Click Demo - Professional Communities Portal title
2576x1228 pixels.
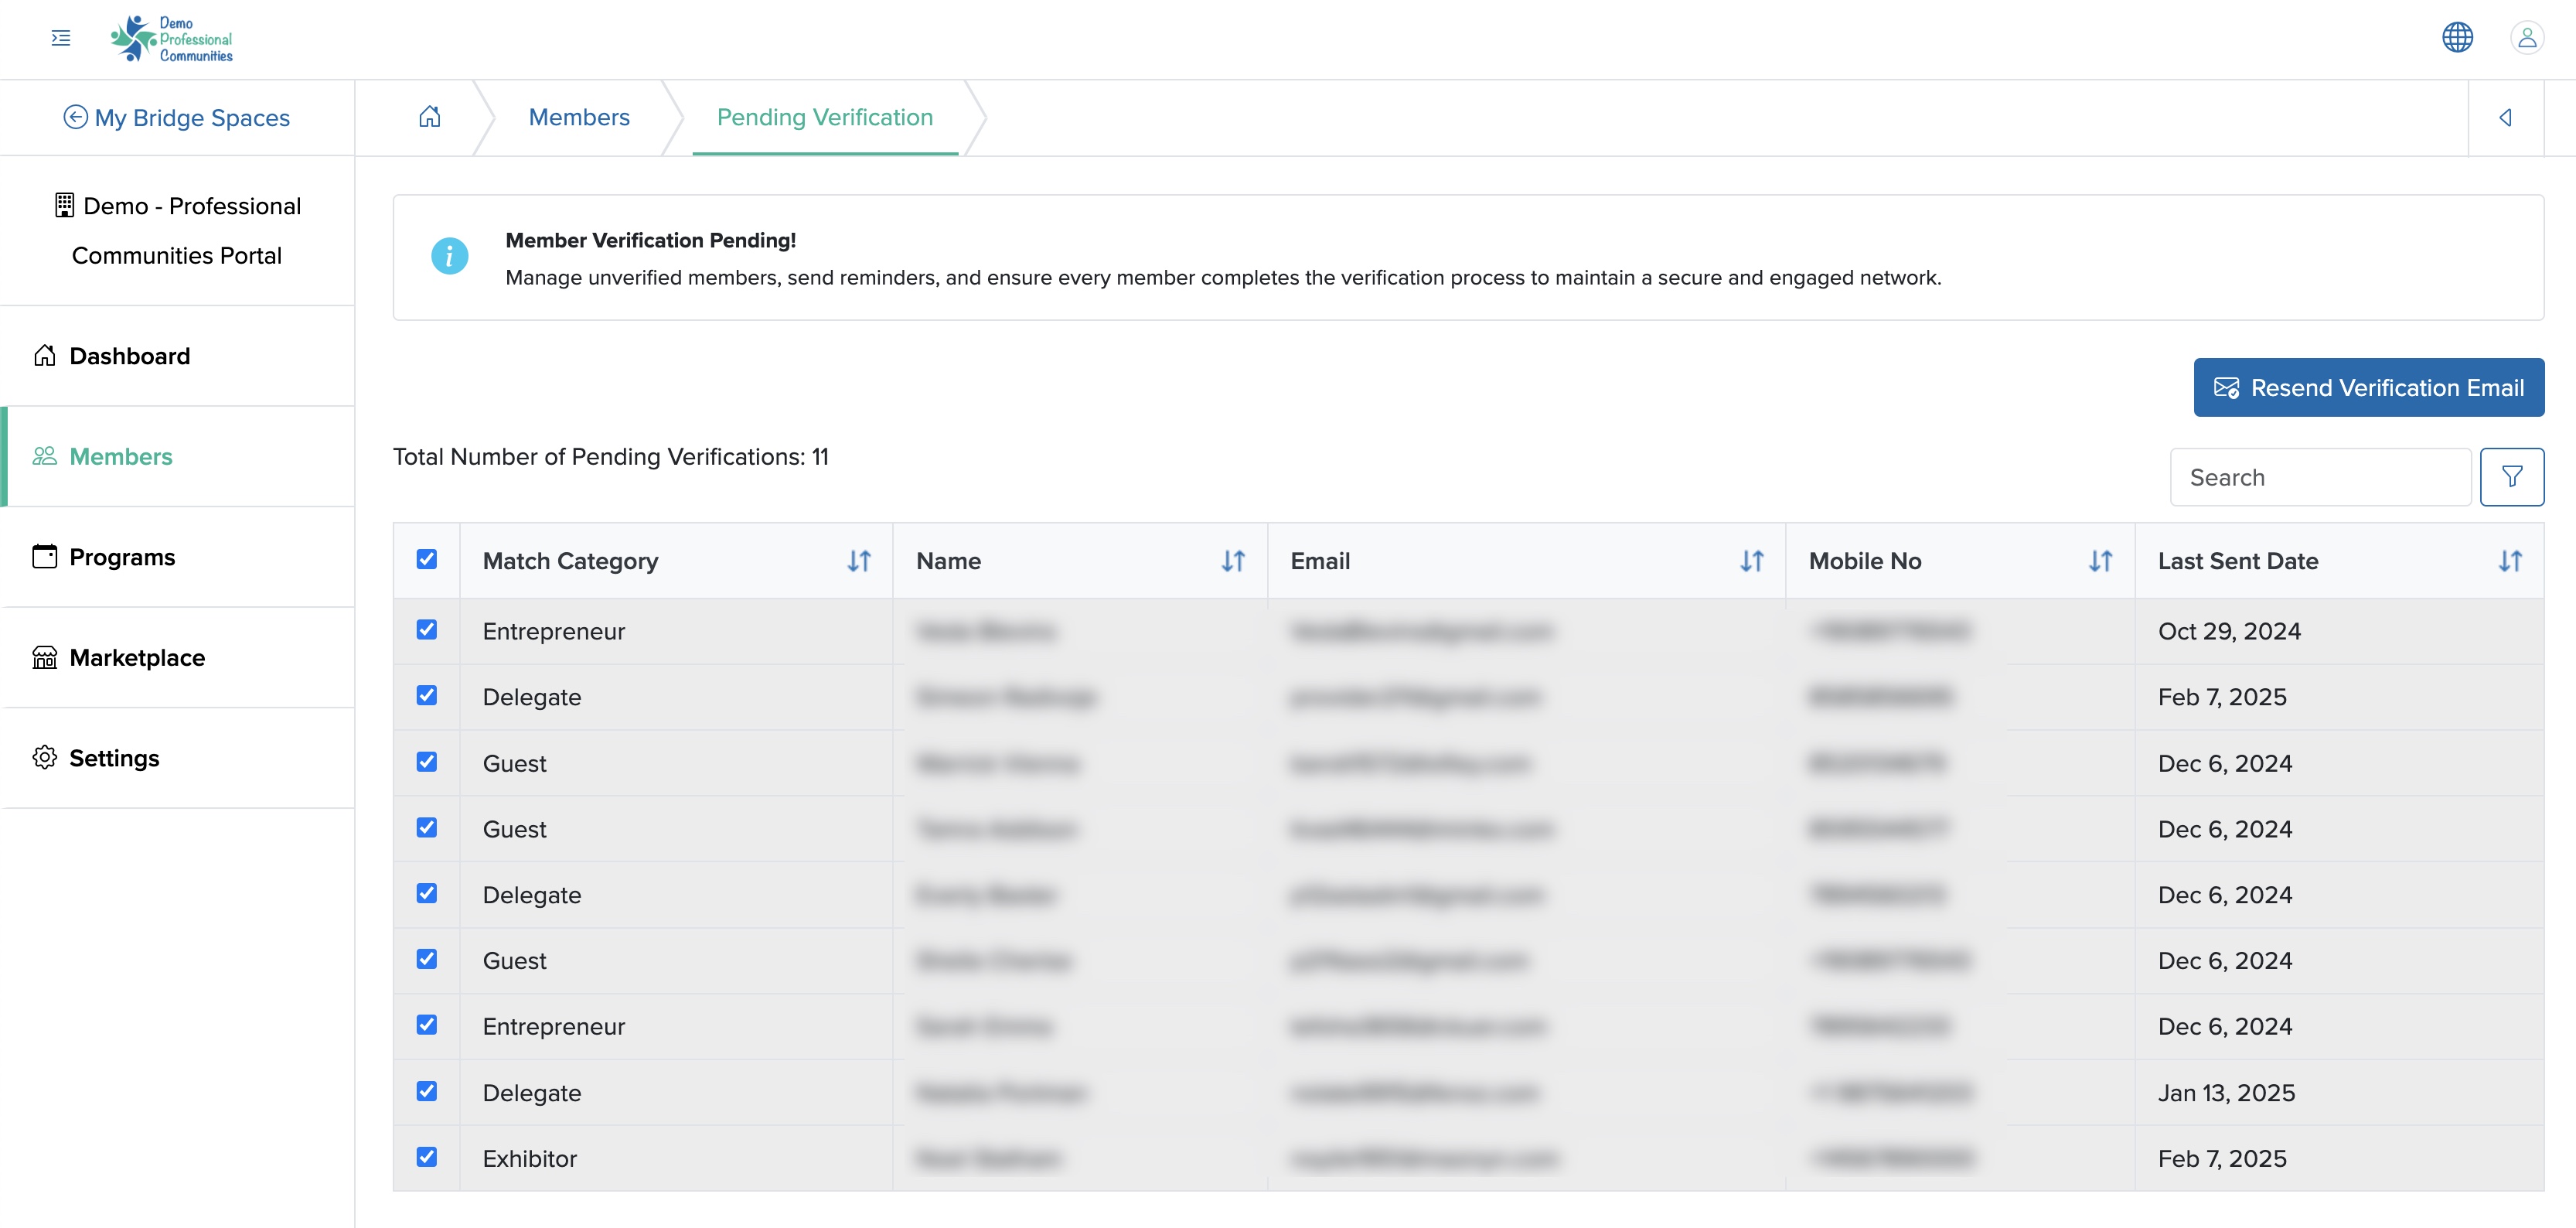[x=177, y=230]
